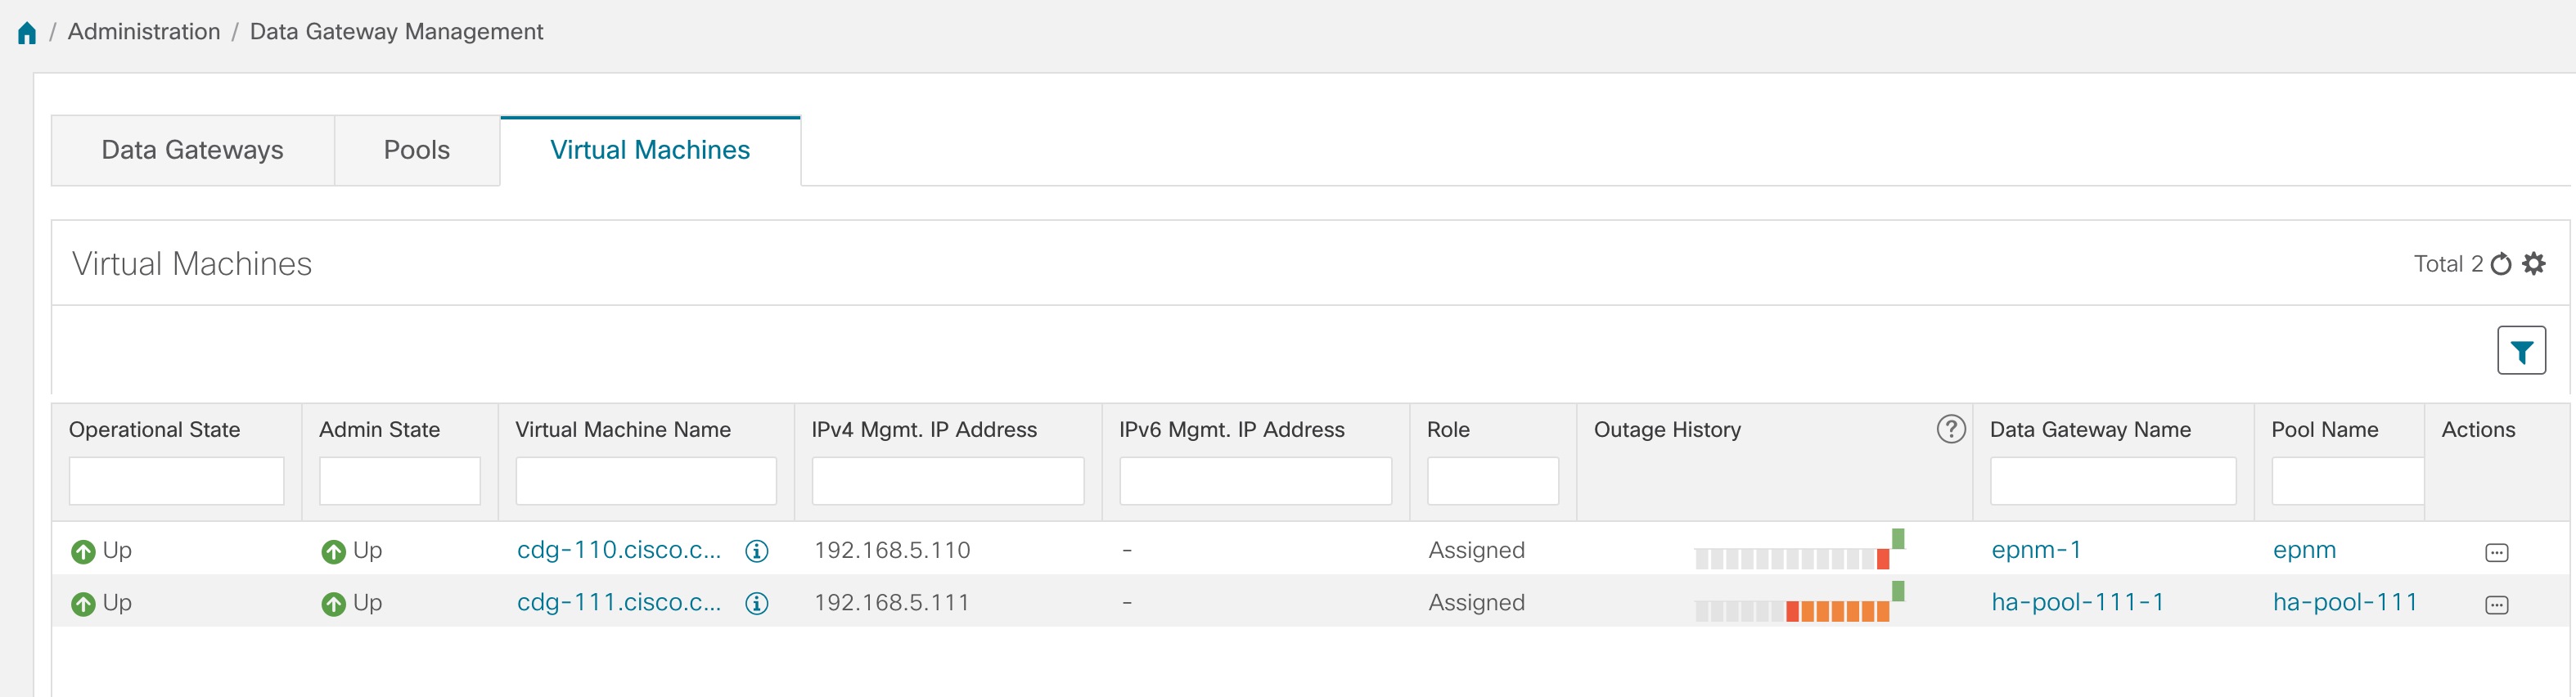The height and width of the screenshot is (697, 2576).
Task: Click the Operational State filter field
Action: (x=176, y=481)
